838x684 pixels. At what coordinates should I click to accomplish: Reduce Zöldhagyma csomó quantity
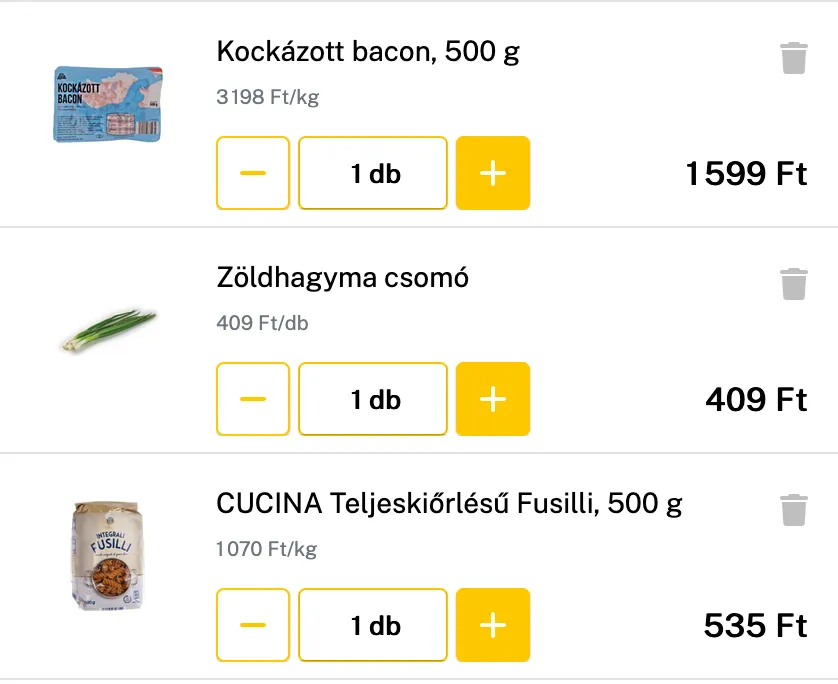pyautogui.click(x=253, y=399)
